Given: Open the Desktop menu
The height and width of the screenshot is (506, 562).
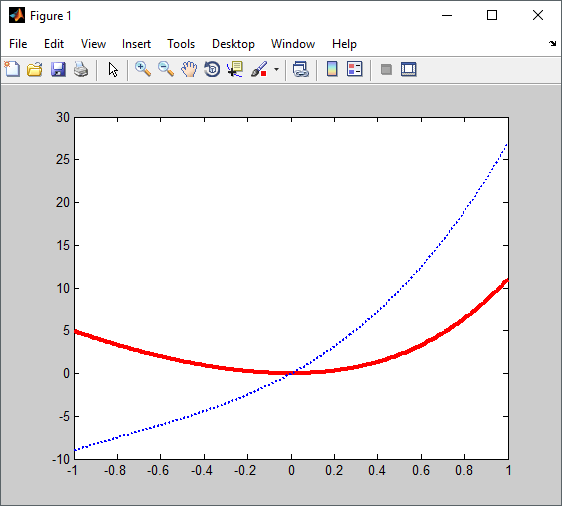Looking at the screenshot, I should pyautogui.click(x=233, y=44).
